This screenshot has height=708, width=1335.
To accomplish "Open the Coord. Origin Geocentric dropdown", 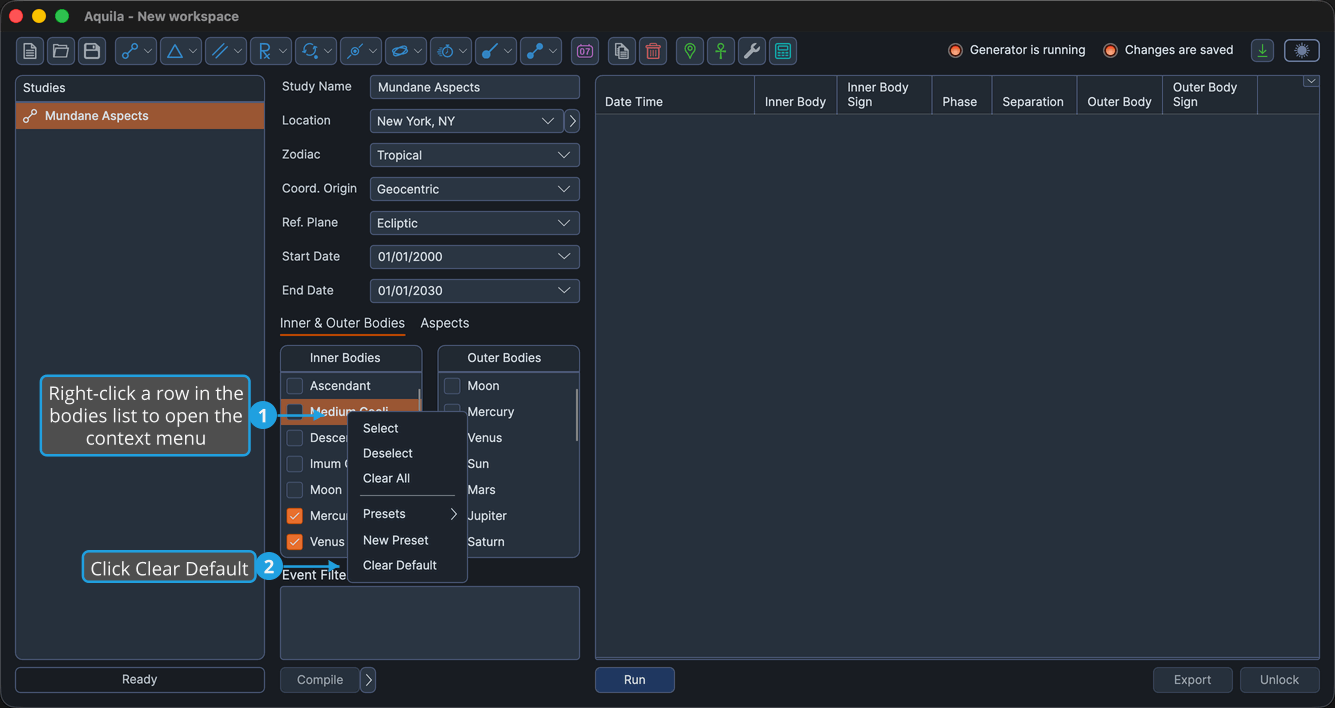I will pyautogui.click(x=475, y=189).
